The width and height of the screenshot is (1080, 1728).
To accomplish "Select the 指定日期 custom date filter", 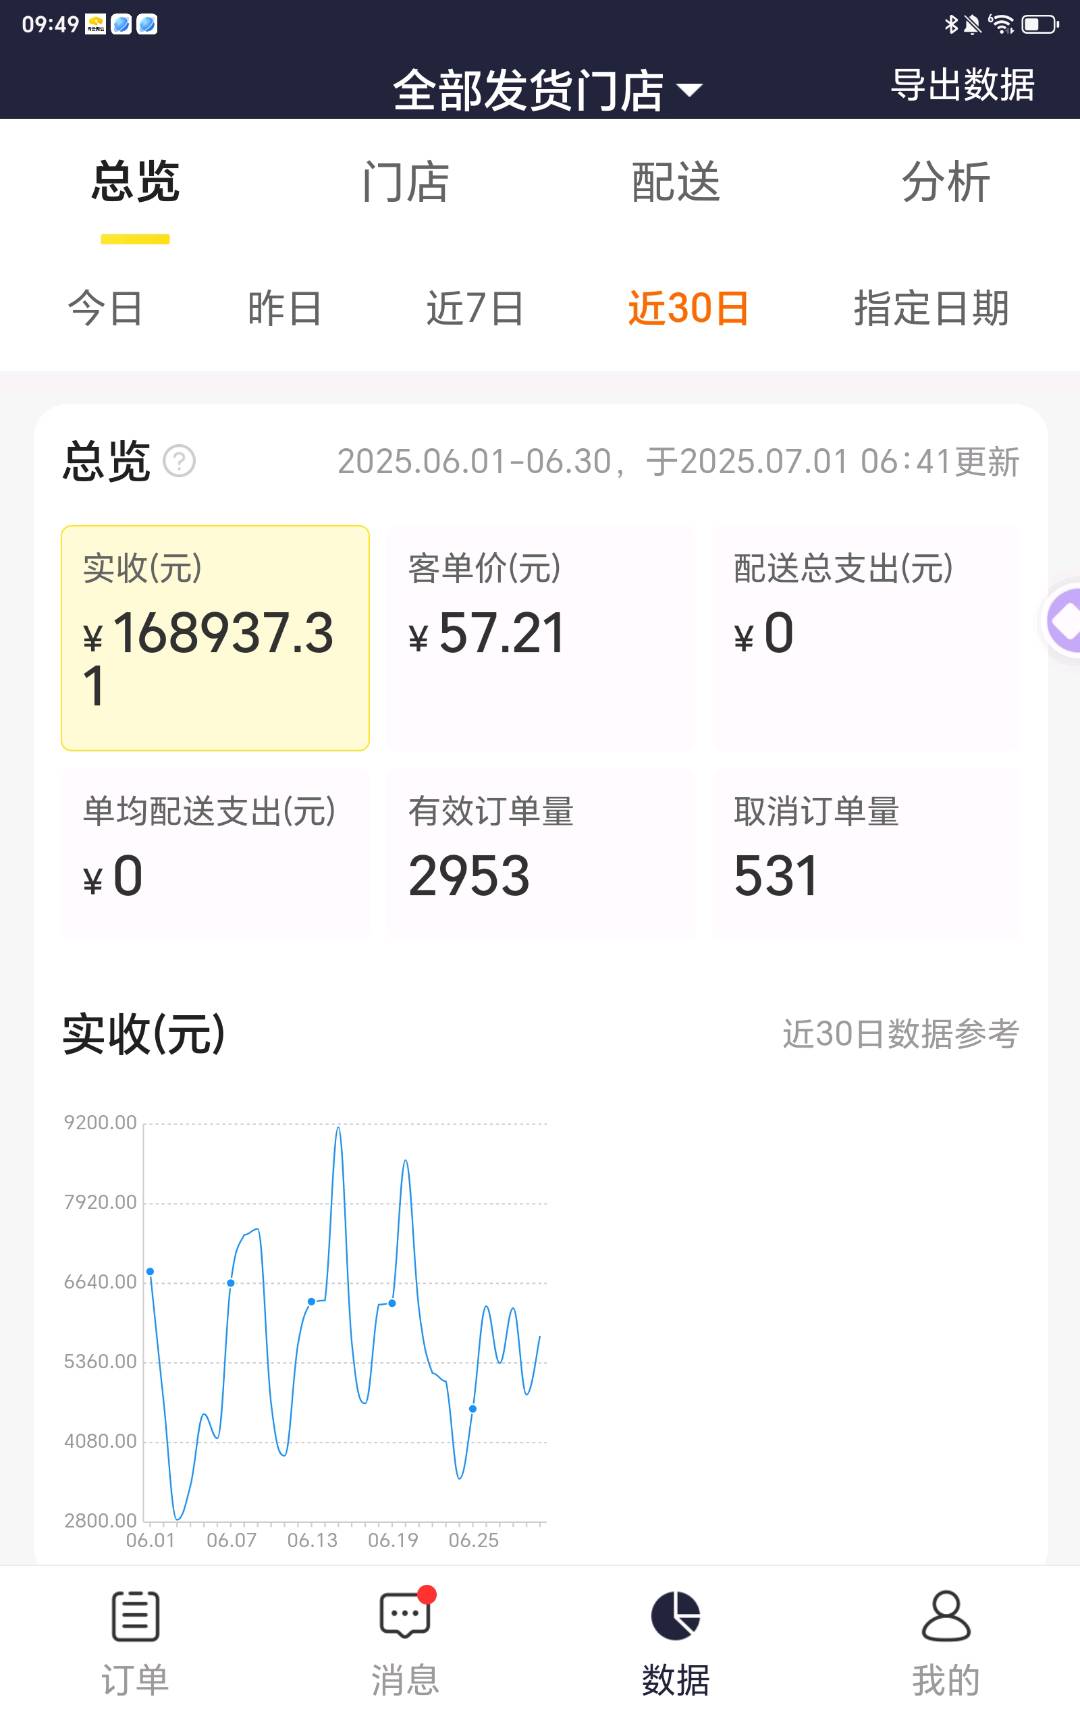I will (931, 308).
